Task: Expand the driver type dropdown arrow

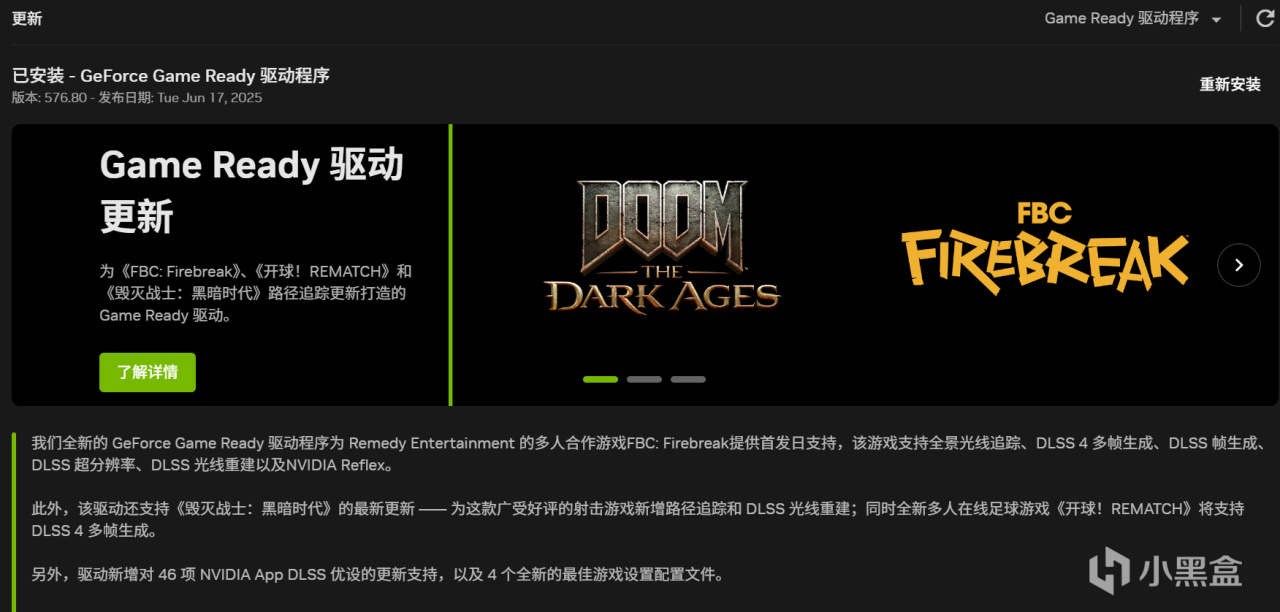Action: [1216, 19]
